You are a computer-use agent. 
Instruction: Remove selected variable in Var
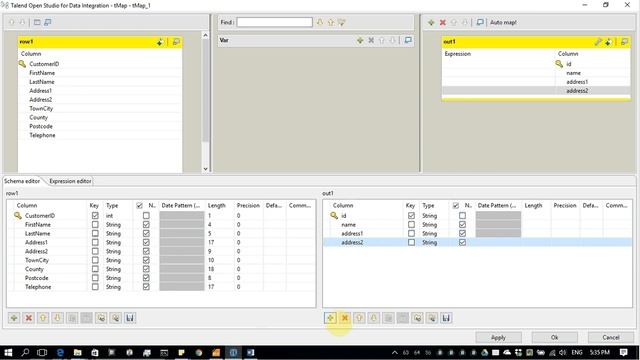pos(371,40)
